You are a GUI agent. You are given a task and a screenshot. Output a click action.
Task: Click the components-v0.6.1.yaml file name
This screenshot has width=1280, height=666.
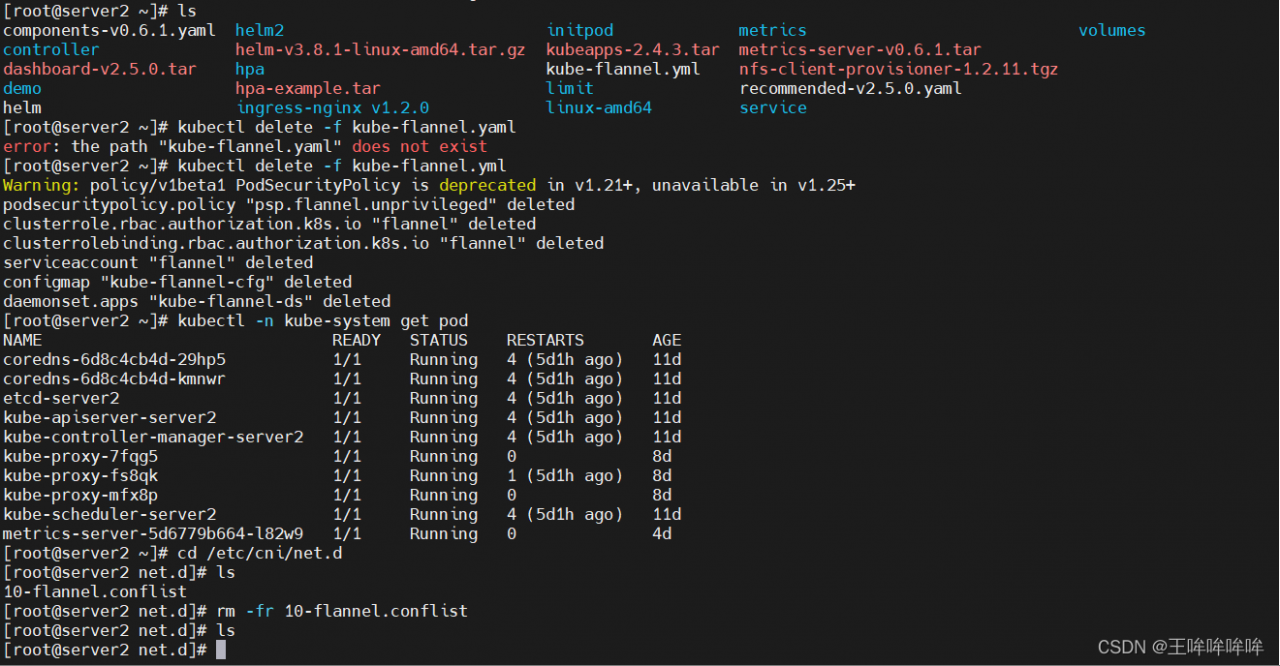point(109,30)
